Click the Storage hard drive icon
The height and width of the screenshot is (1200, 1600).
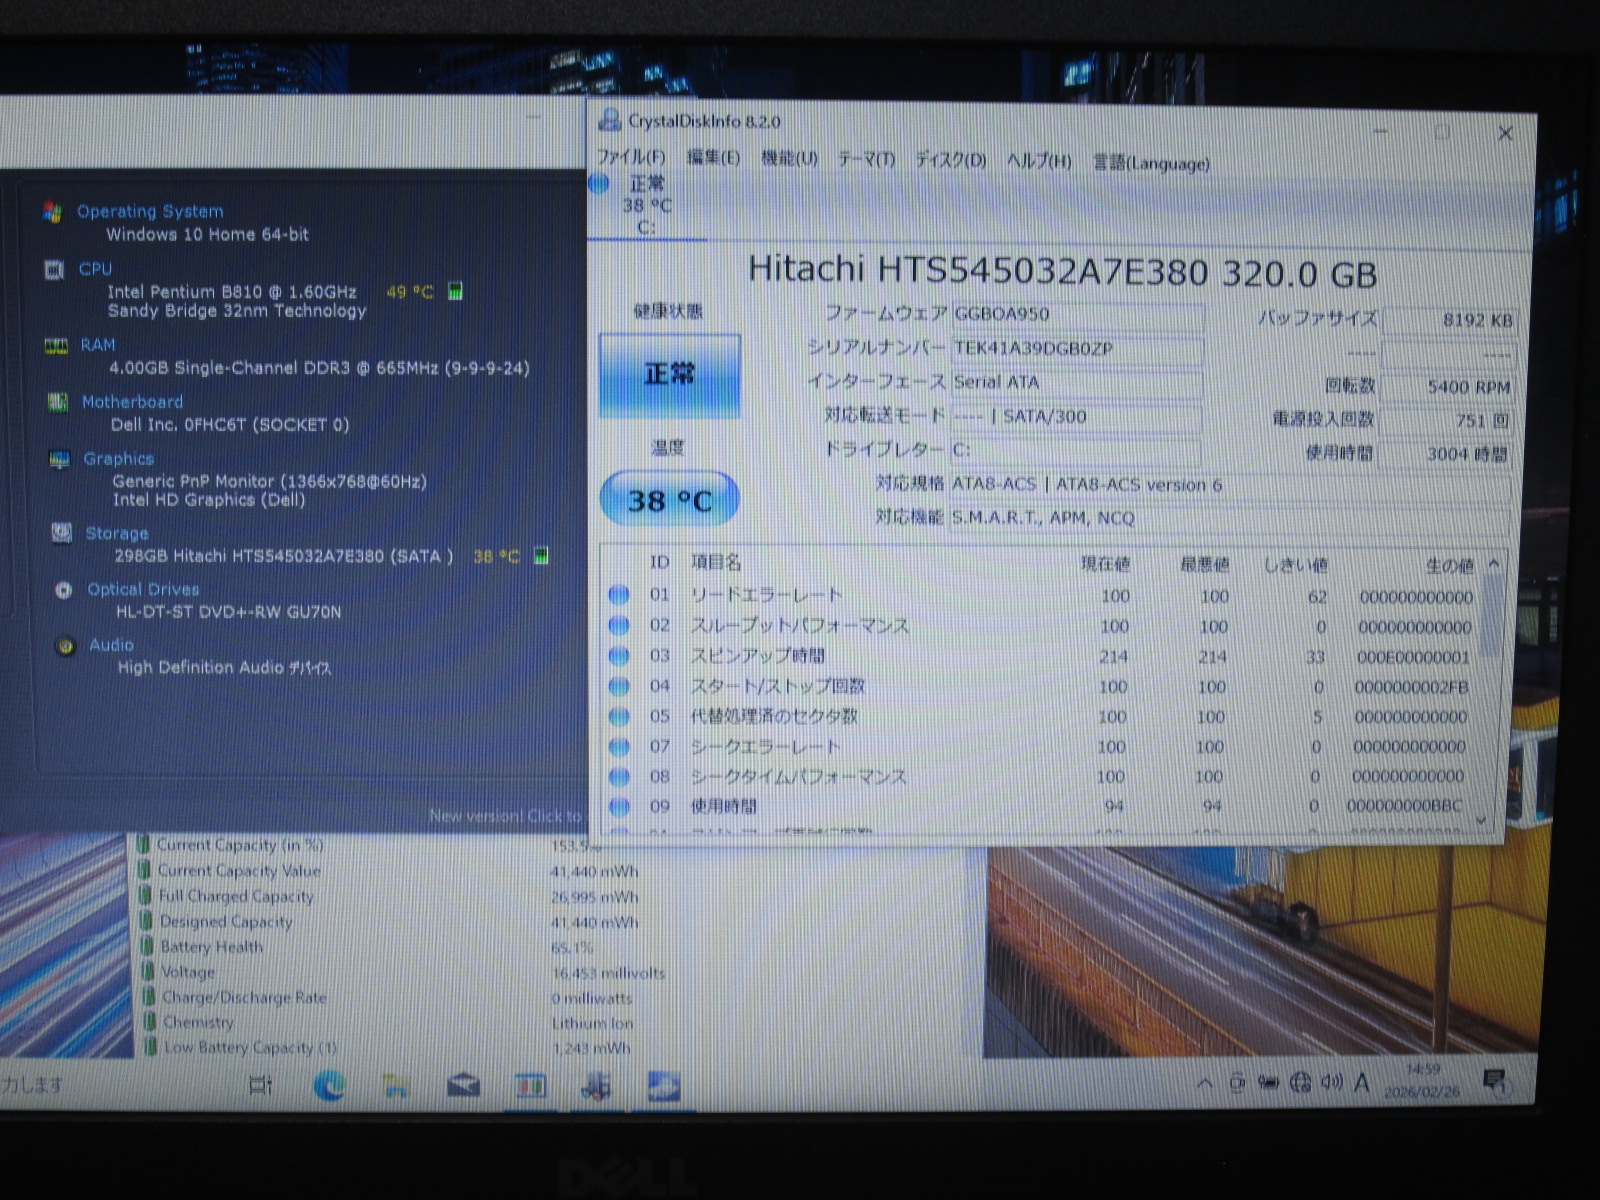(x=61, y=533)
